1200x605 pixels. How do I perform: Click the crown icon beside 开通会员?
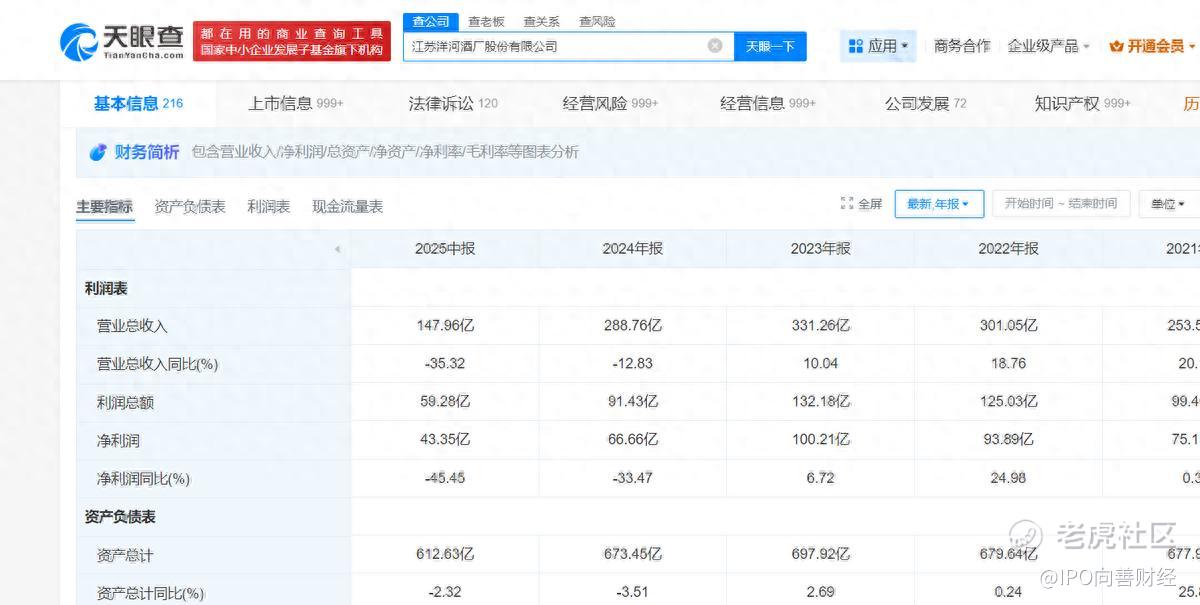[x=1116, y=46]
